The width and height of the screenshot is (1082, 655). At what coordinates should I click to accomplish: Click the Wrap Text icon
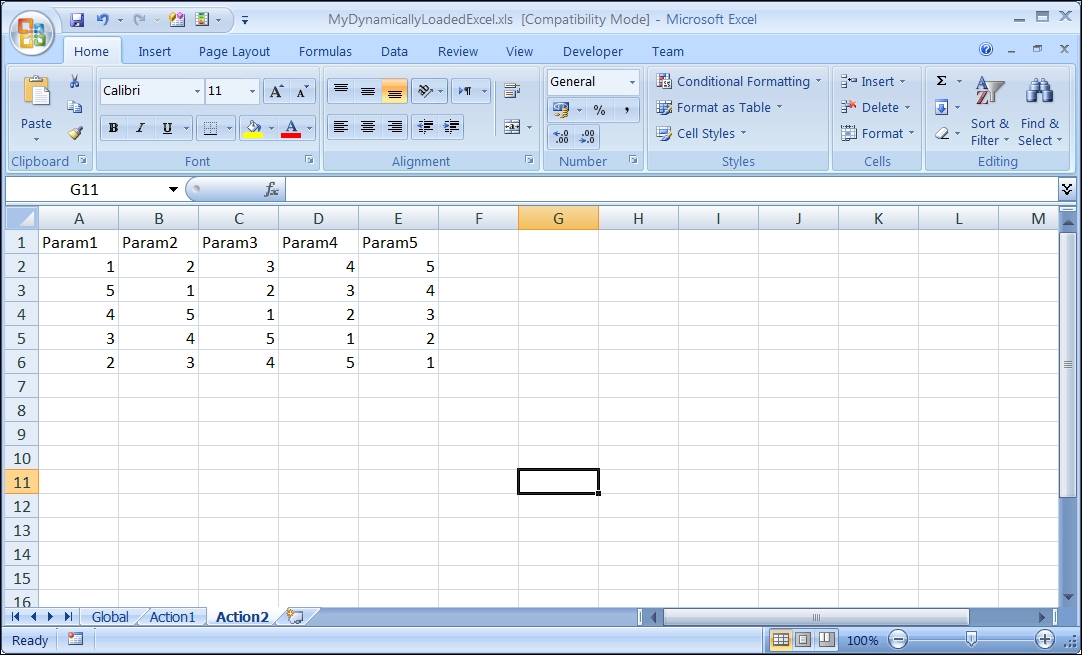pyautogui.click(x=512, y=91)
